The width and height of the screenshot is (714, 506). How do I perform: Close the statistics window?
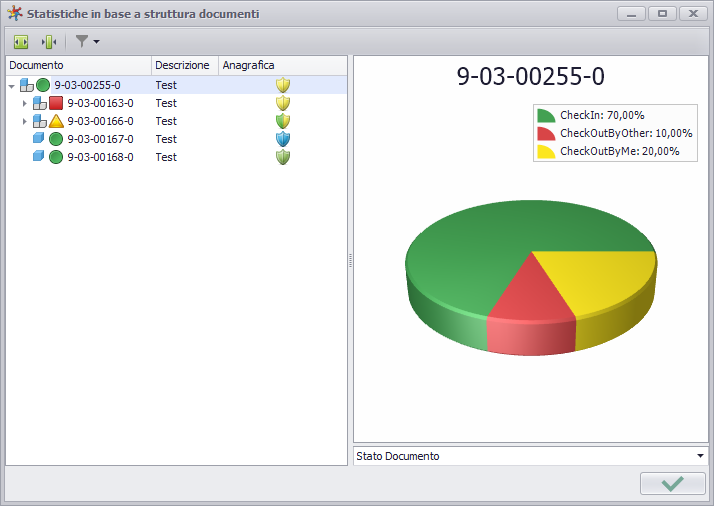pyautogui.click(x=693, y=14)
